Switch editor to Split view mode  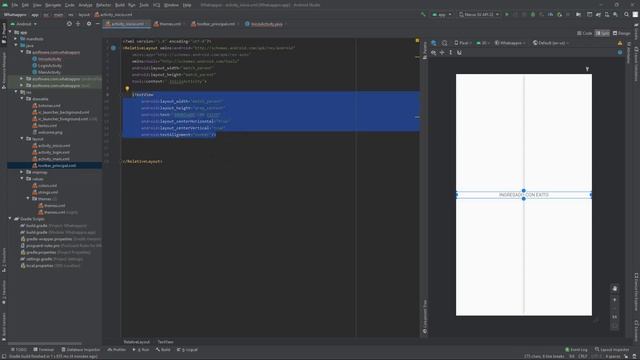pyautogui.click(x=602, y=33)
